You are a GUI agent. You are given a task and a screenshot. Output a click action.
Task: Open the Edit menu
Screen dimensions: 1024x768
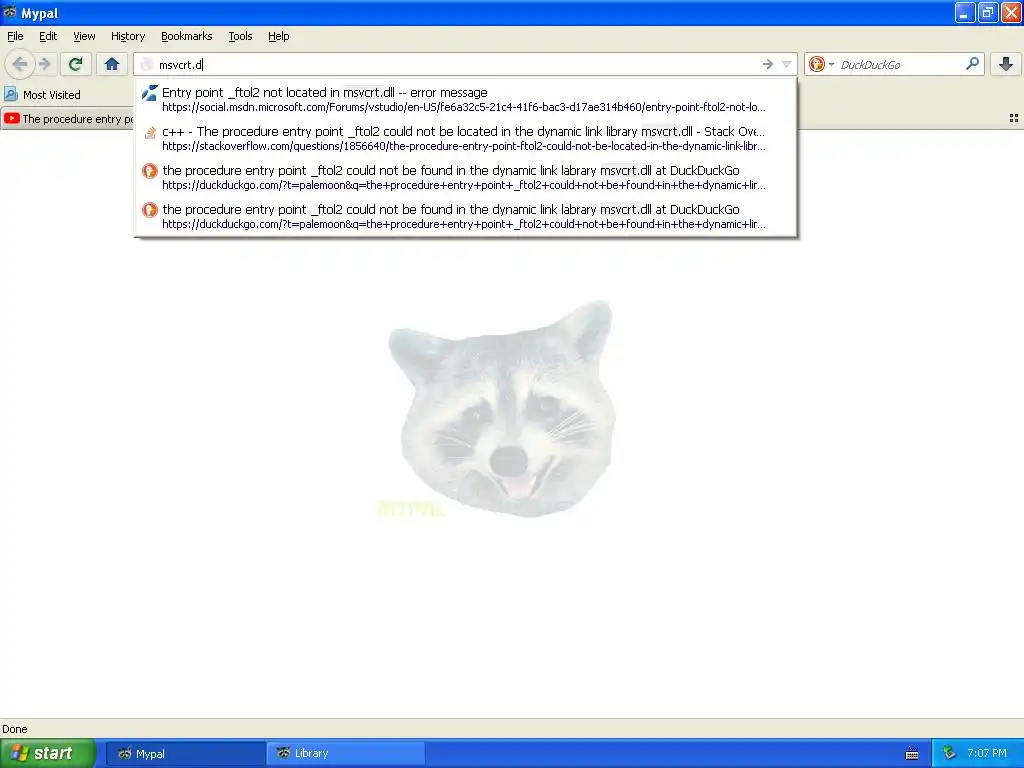pyautogui.click(x=48, y=36)
